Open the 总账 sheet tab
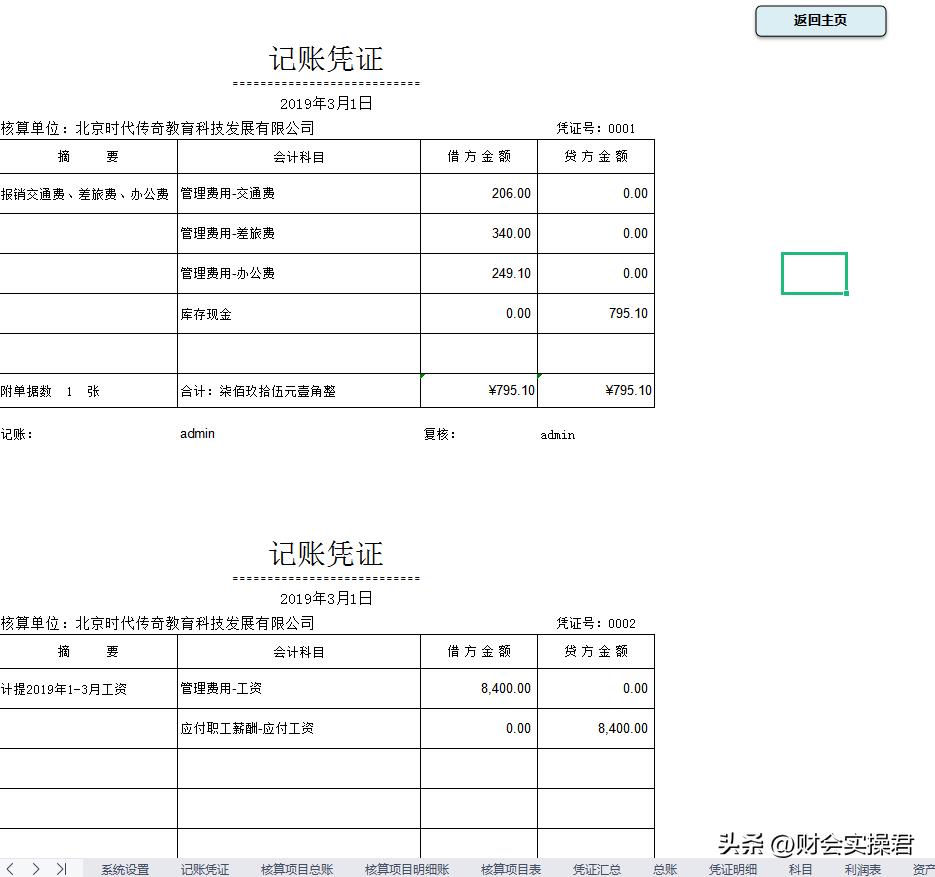The width and height of the screenshot is (935, 877). (665, 869)
